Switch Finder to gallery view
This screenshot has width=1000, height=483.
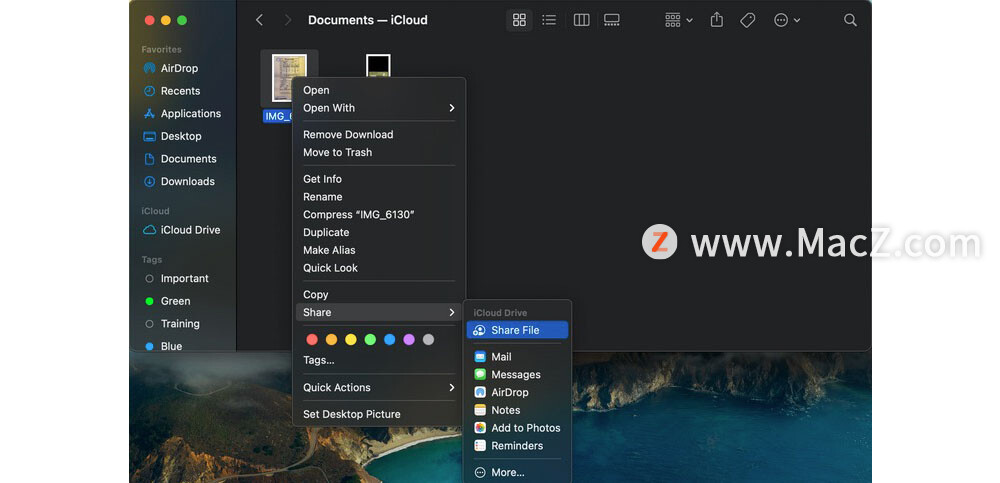click(612, 20)
